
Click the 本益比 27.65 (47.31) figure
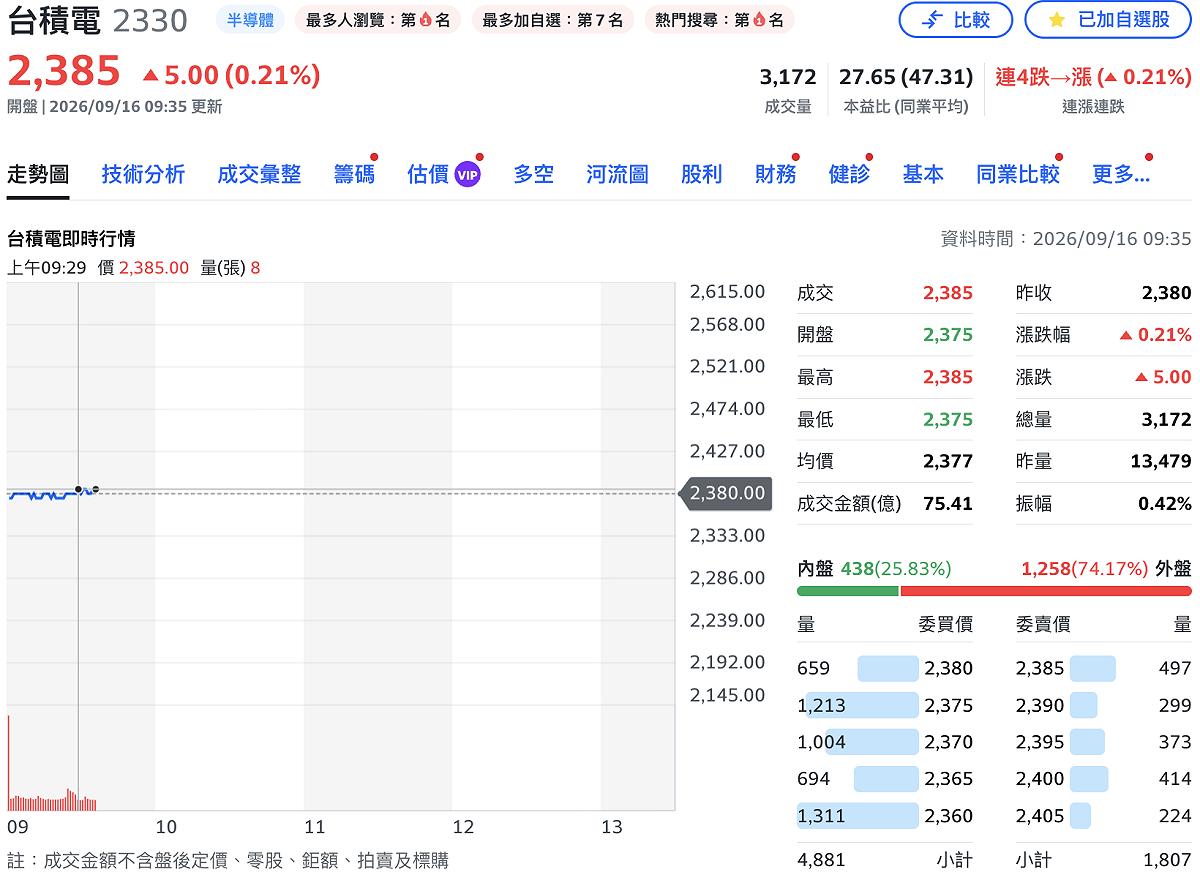906,77
